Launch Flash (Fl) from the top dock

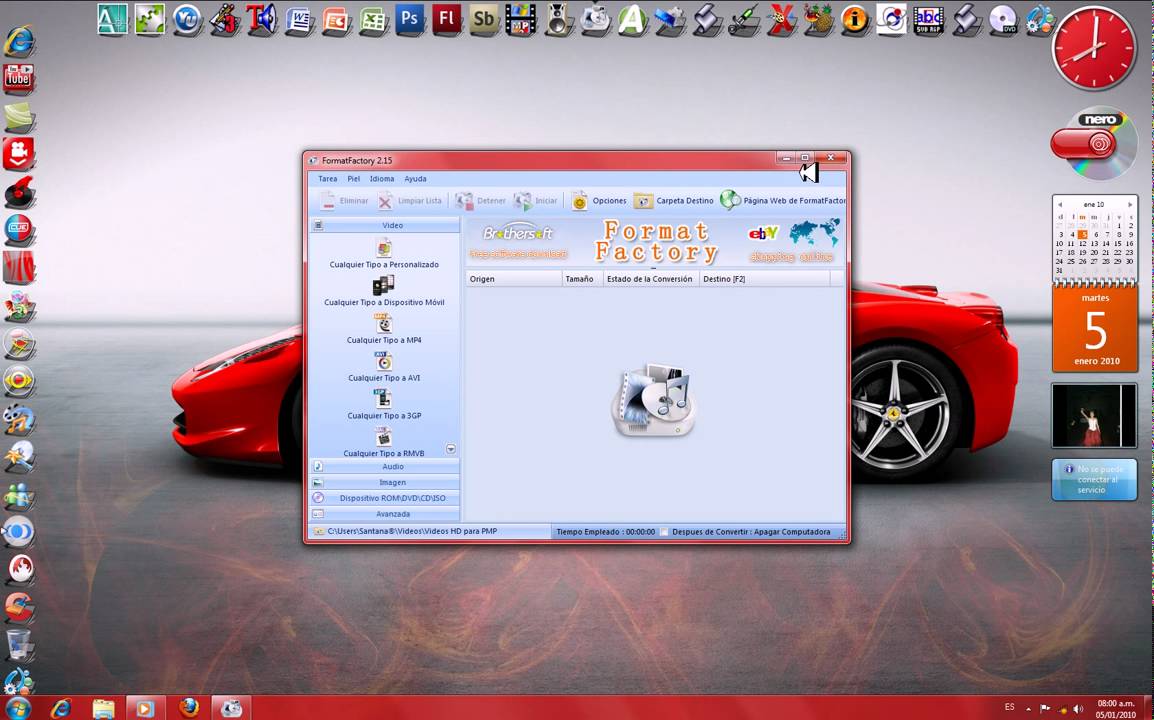tap(447, 20)
